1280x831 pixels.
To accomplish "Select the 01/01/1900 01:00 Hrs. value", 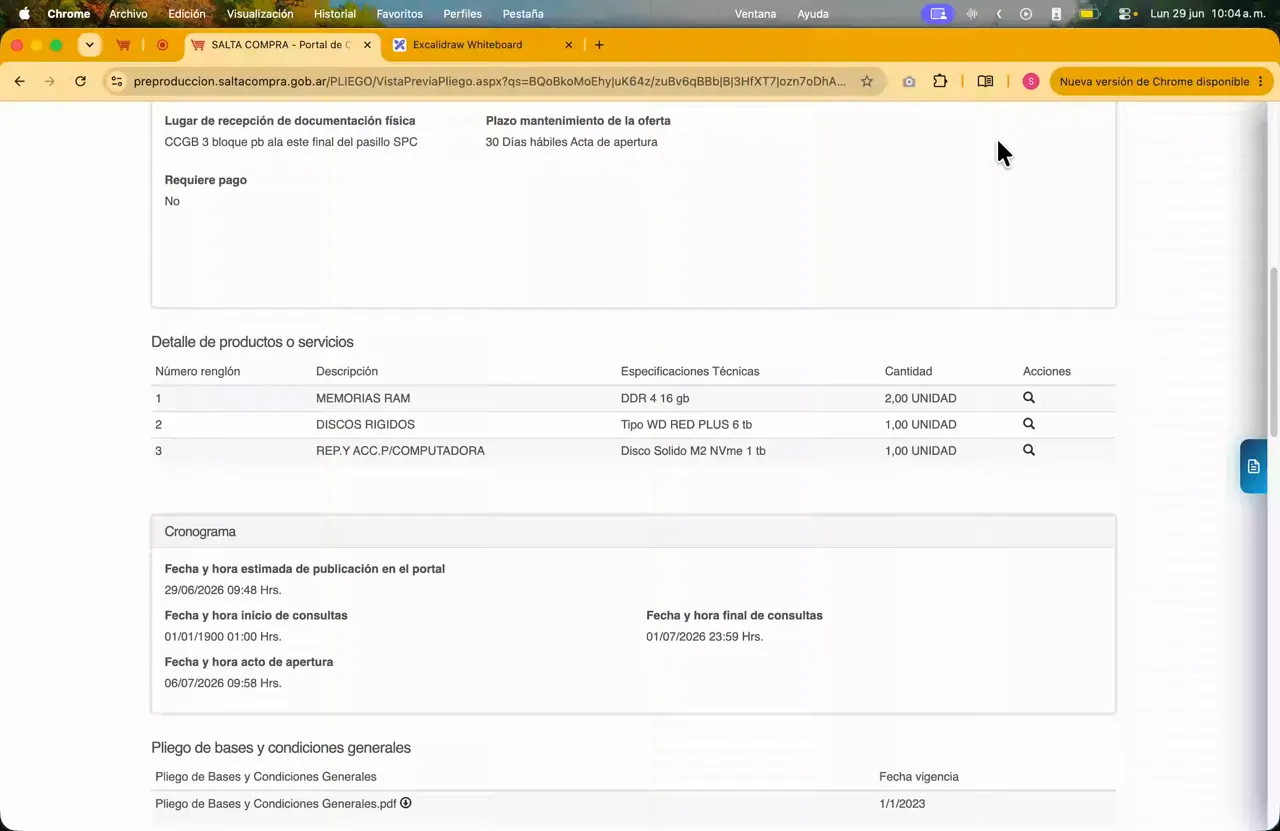I will [x=223, y=636].
